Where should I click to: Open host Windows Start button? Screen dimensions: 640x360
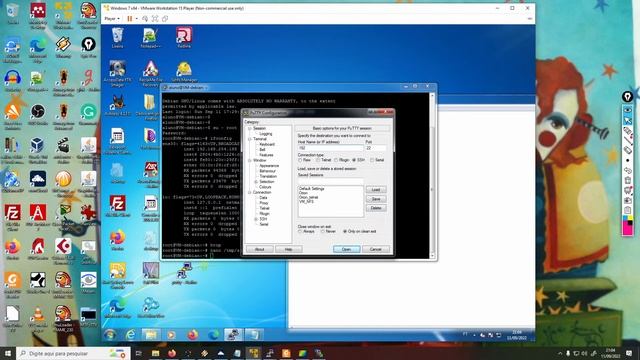point(8,353)
